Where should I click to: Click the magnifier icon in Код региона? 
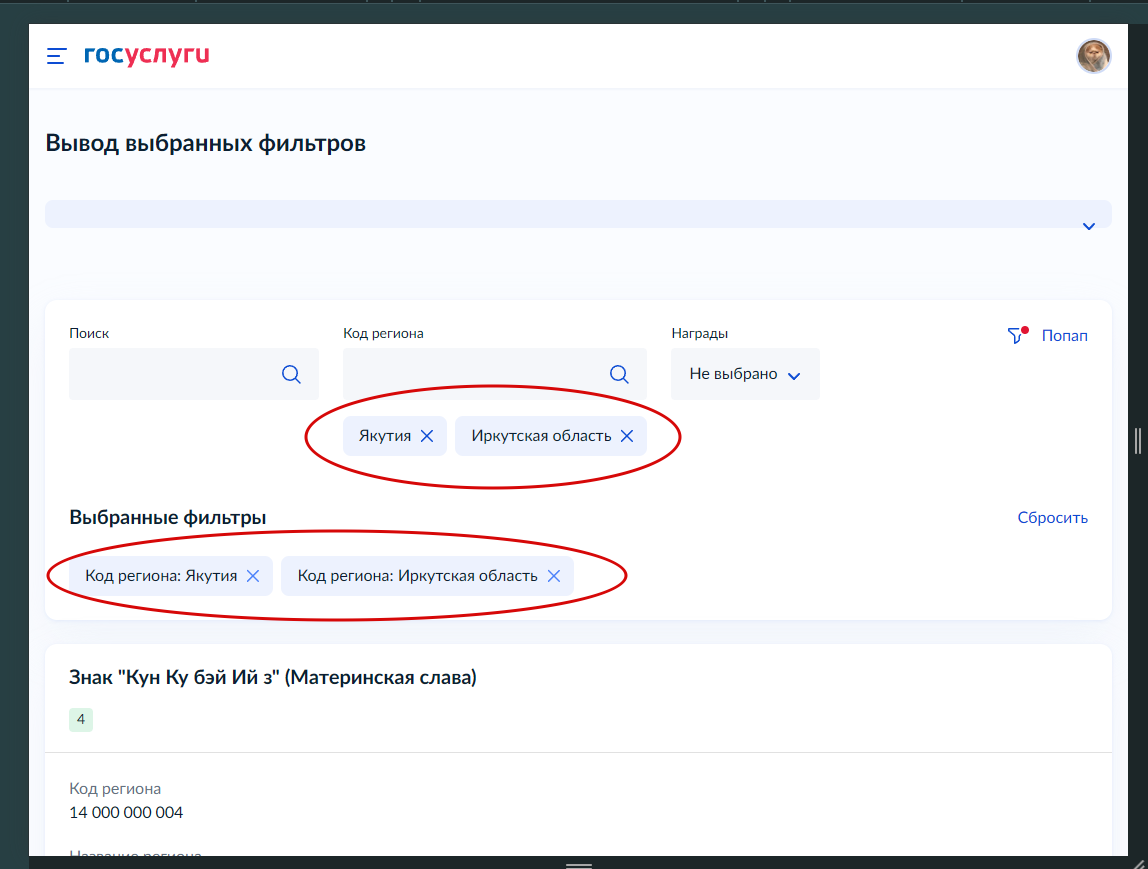pyautogui.click(x=619, y=374)
